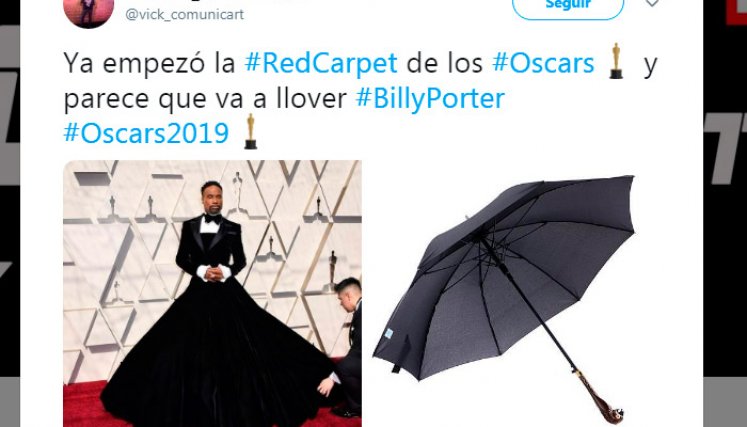Click the Seguir follow button

[568, 7]
